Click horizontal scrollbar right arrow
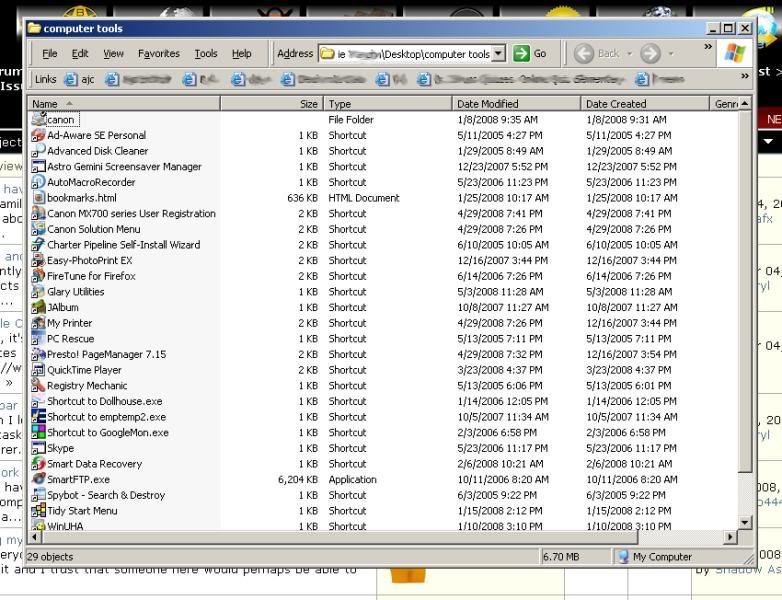Screen dimensions: 782x600 [731, 537]
